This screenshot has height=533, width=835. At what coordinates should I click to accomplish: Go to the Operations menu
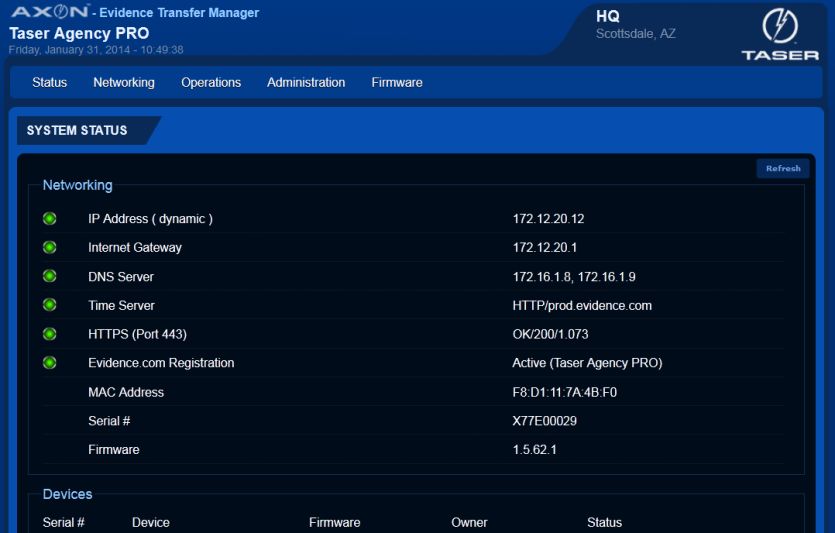pos(211,83)
